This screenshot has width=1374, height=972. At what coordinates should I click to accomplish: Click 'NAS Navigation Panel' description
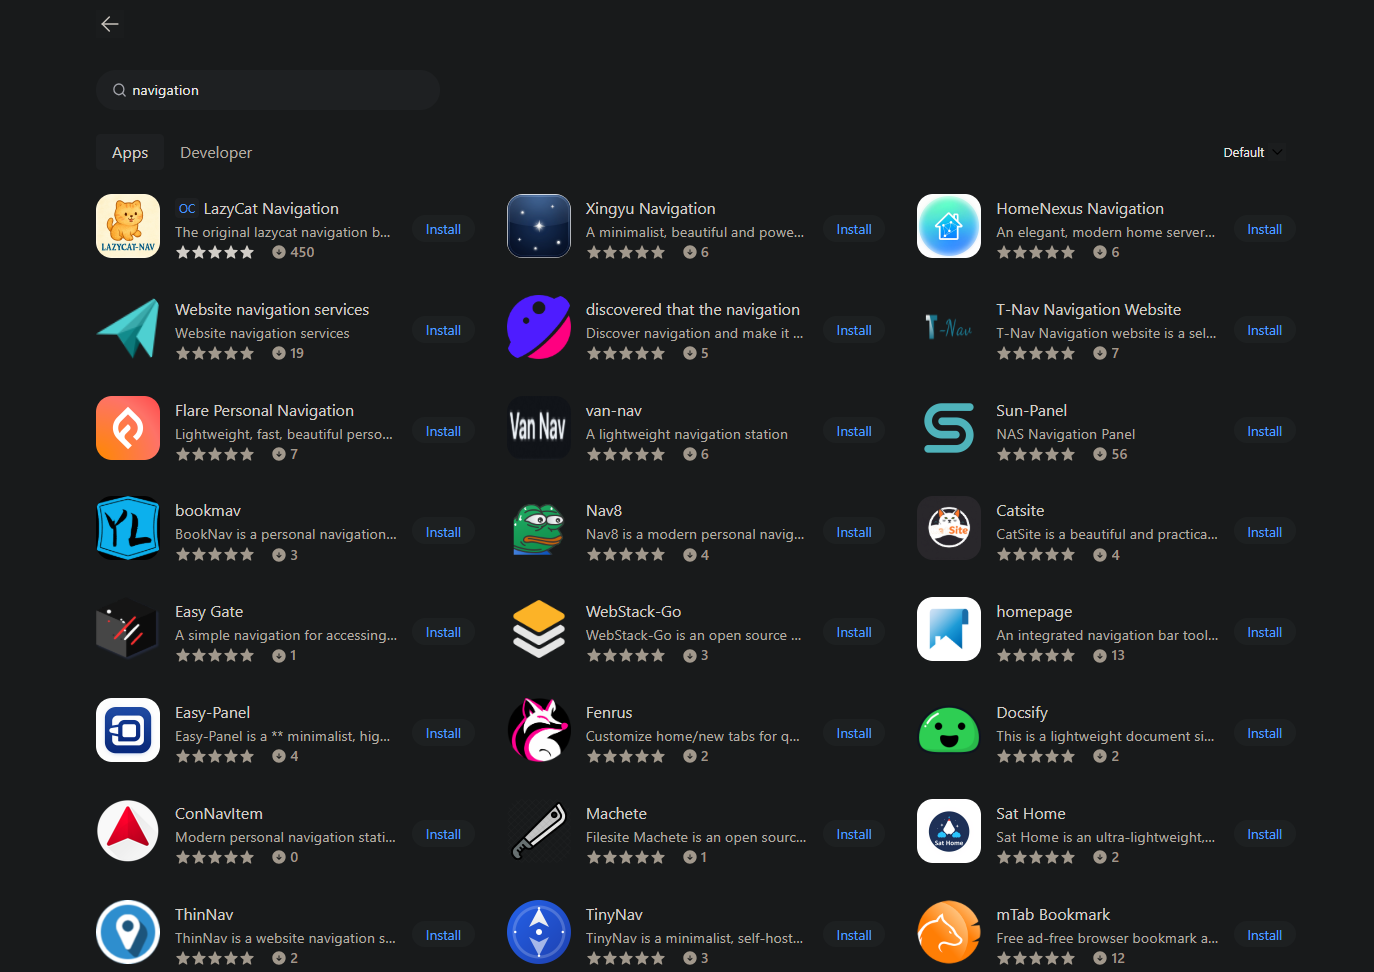click(x=1065, y=434)
